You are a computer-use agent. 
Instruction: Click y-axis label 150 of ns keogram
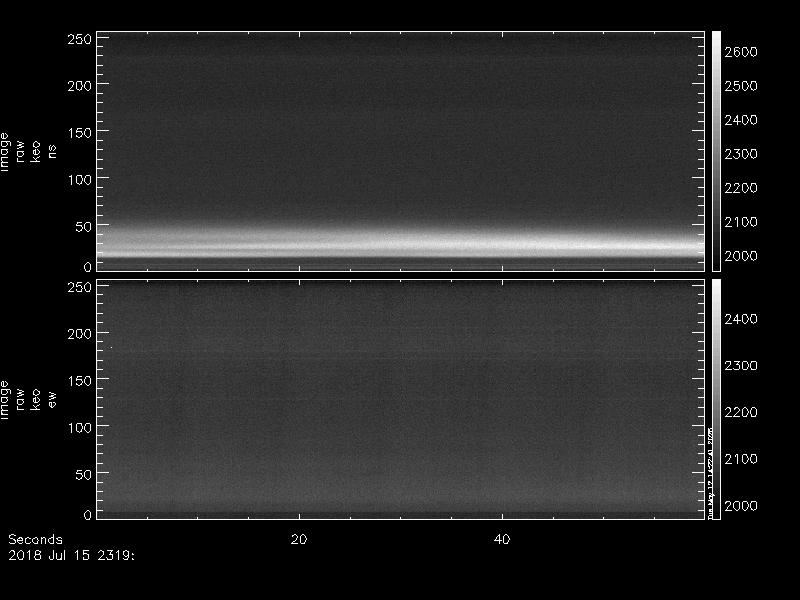pos(80,133)
